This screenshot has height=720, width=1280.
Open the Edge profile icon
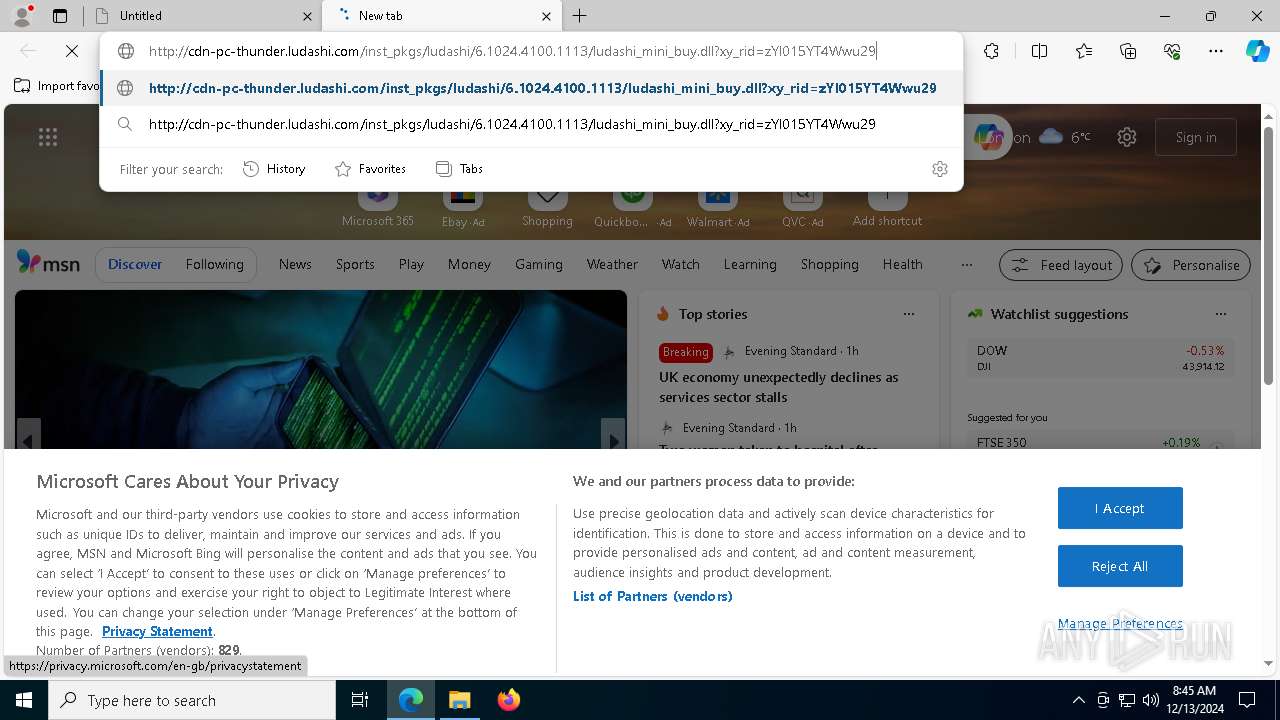(22, 16)
